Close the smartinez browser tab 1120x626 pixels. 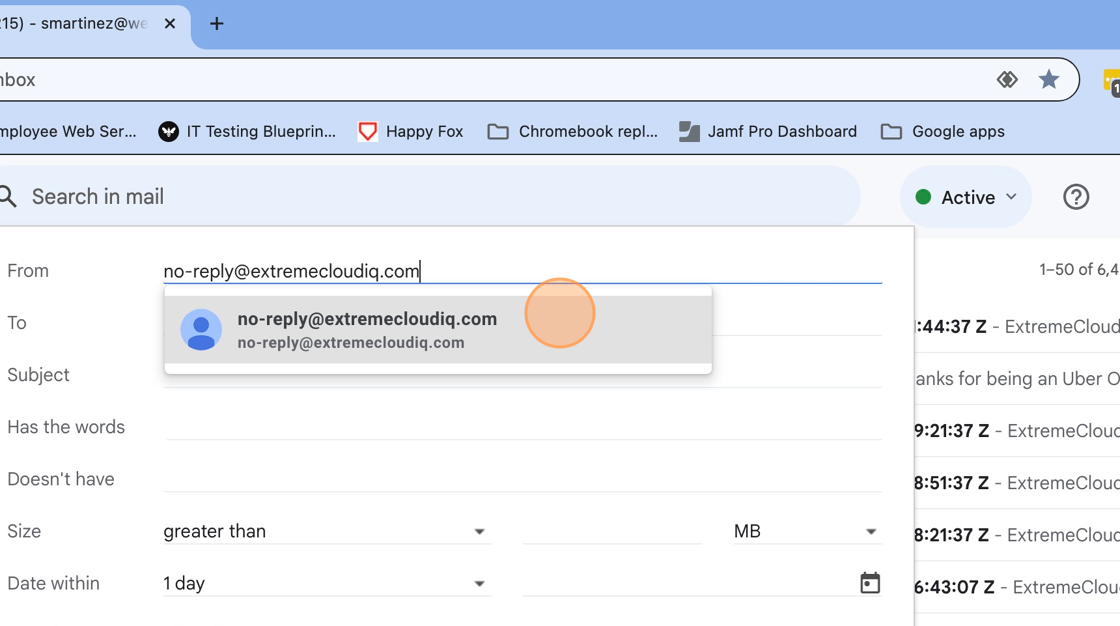[x=169, y=24]
